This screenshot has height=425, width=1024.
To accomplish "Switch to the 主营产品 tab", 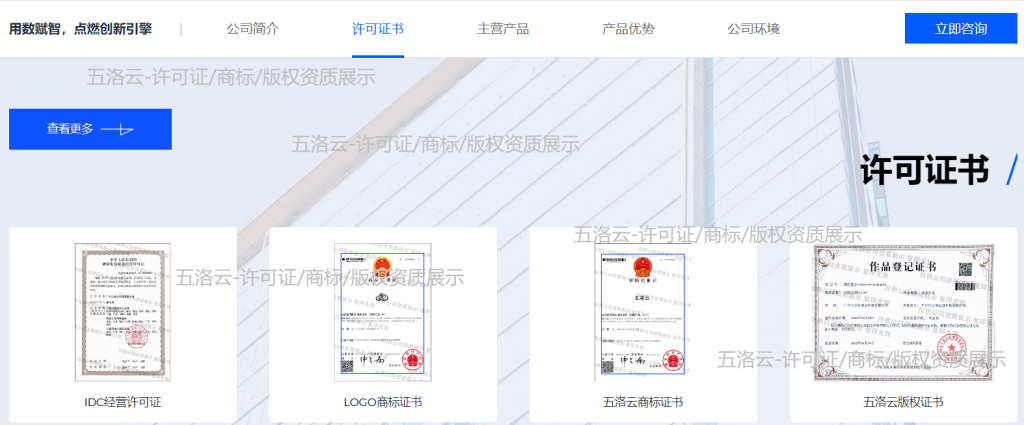I will coord(503,29).
